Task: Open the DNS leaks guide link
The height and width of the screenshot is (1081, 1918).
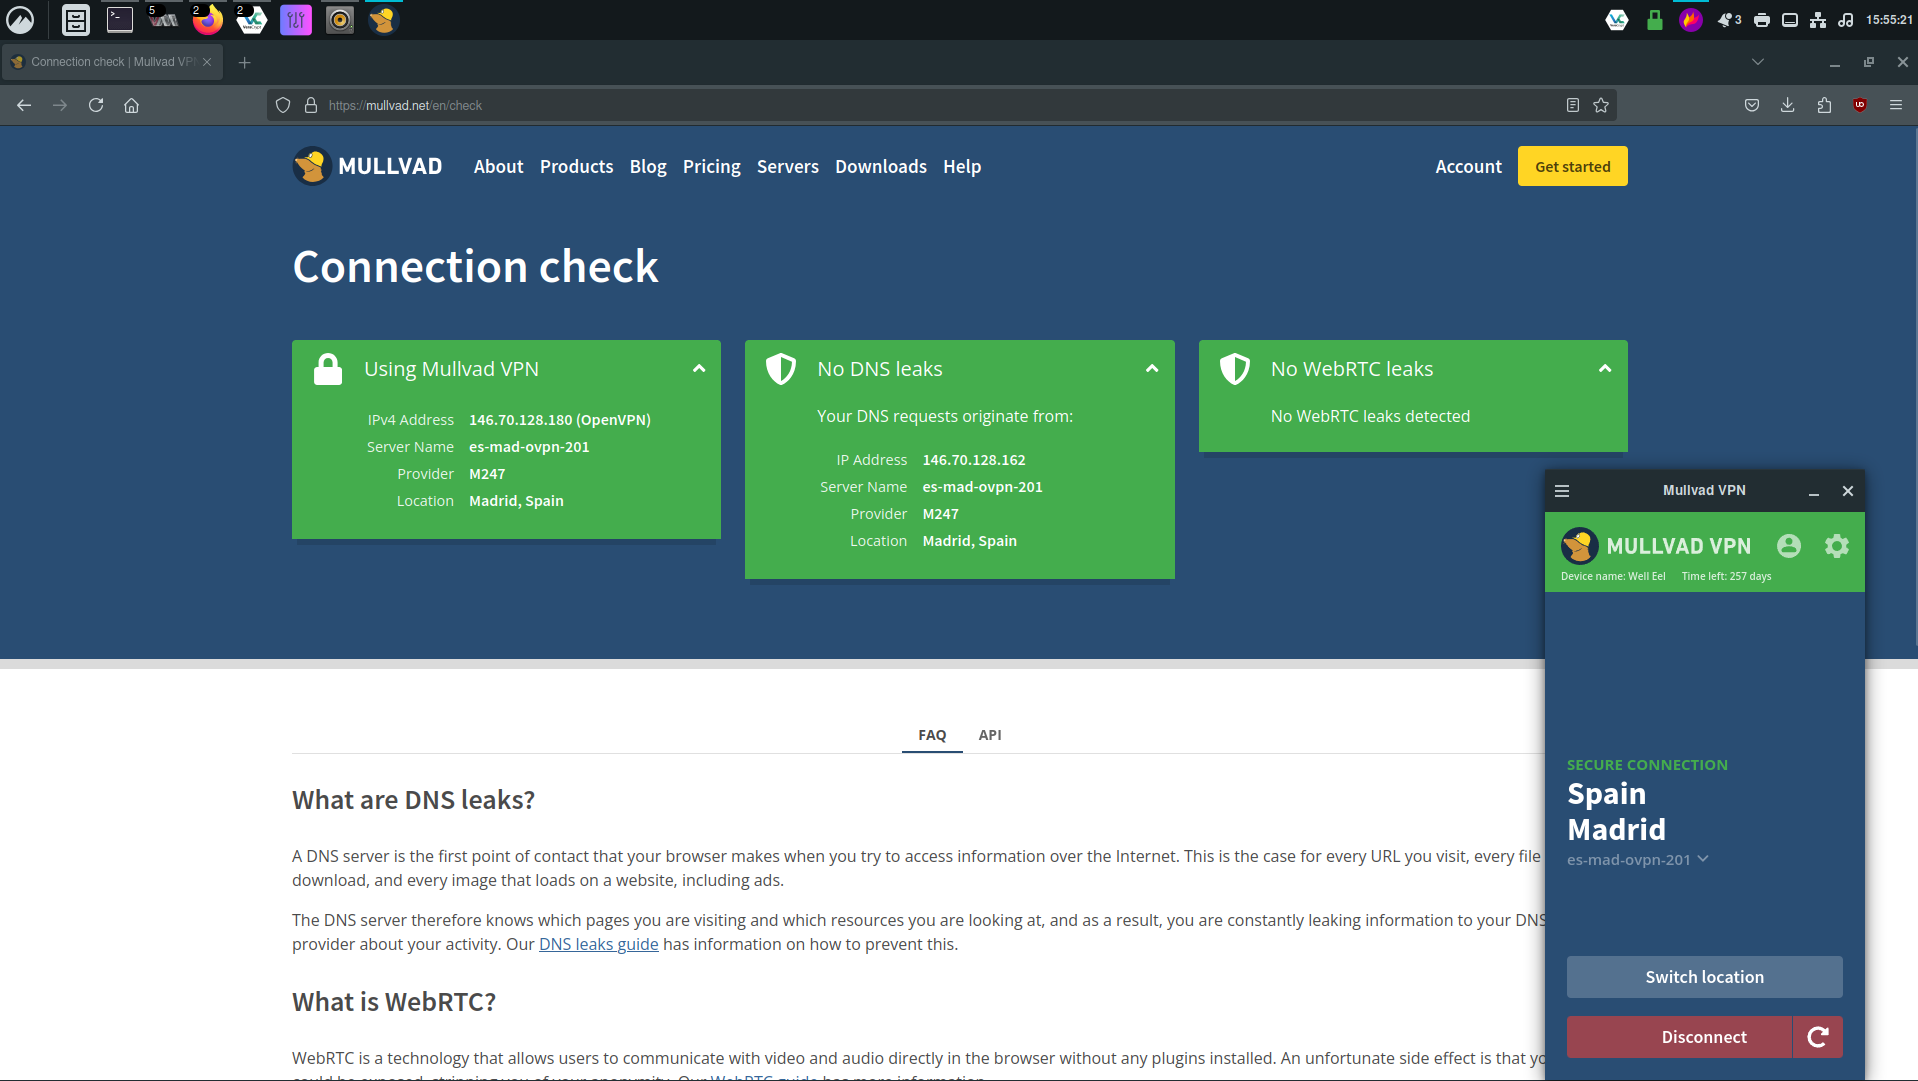Action: coord(599,944)
